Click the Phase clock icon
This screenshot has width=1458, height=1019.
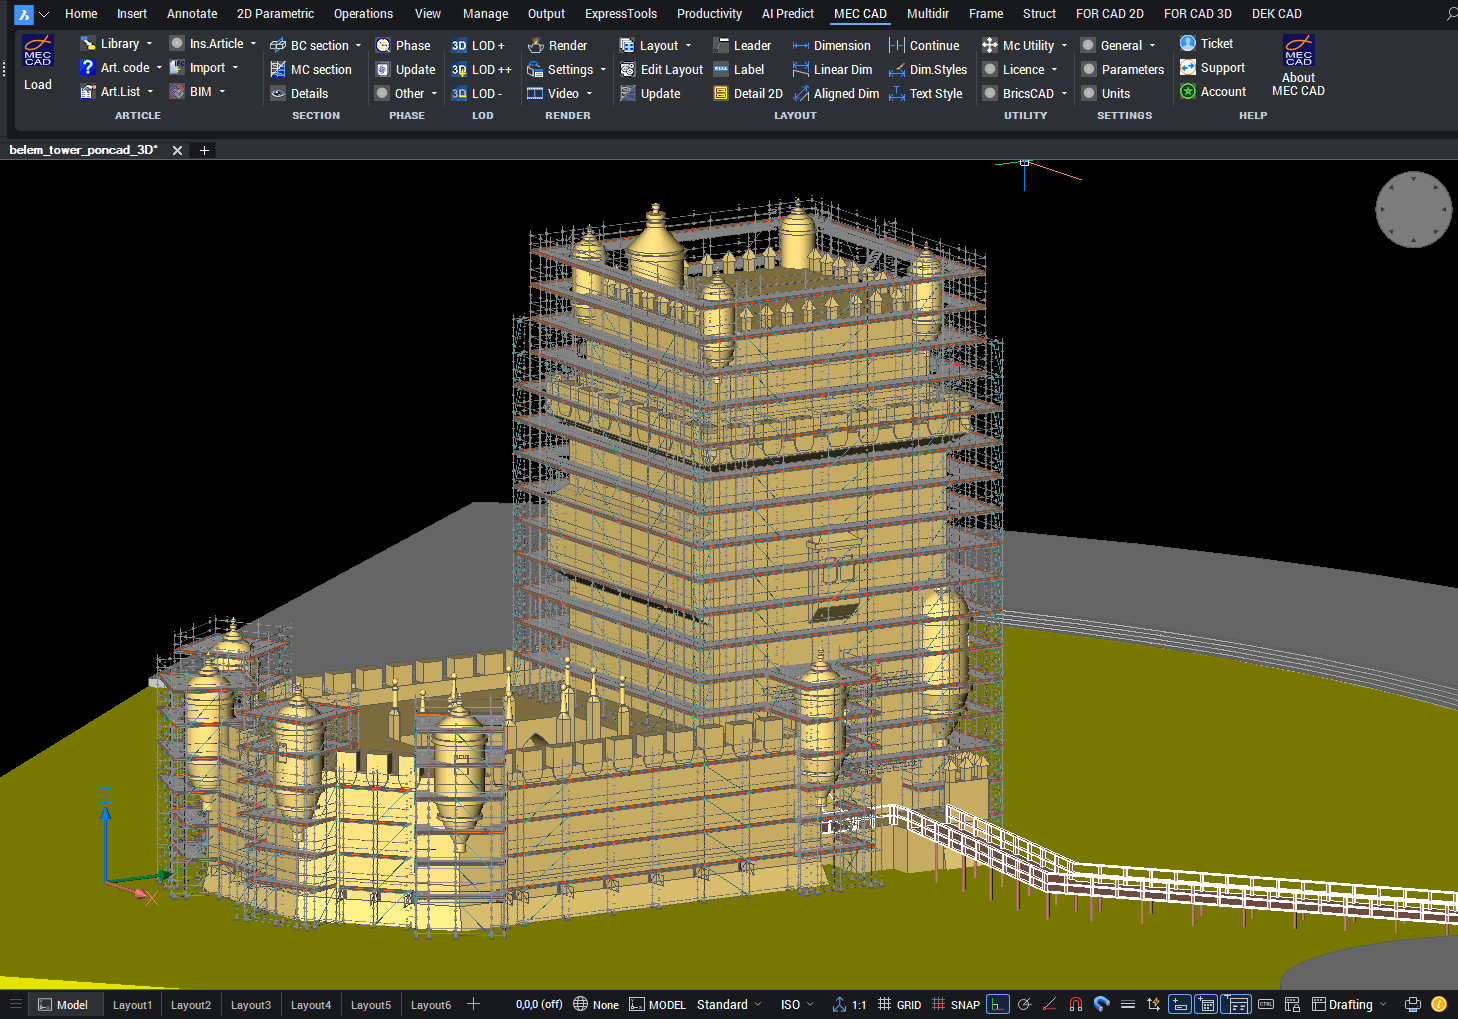(x=383, y=46)
